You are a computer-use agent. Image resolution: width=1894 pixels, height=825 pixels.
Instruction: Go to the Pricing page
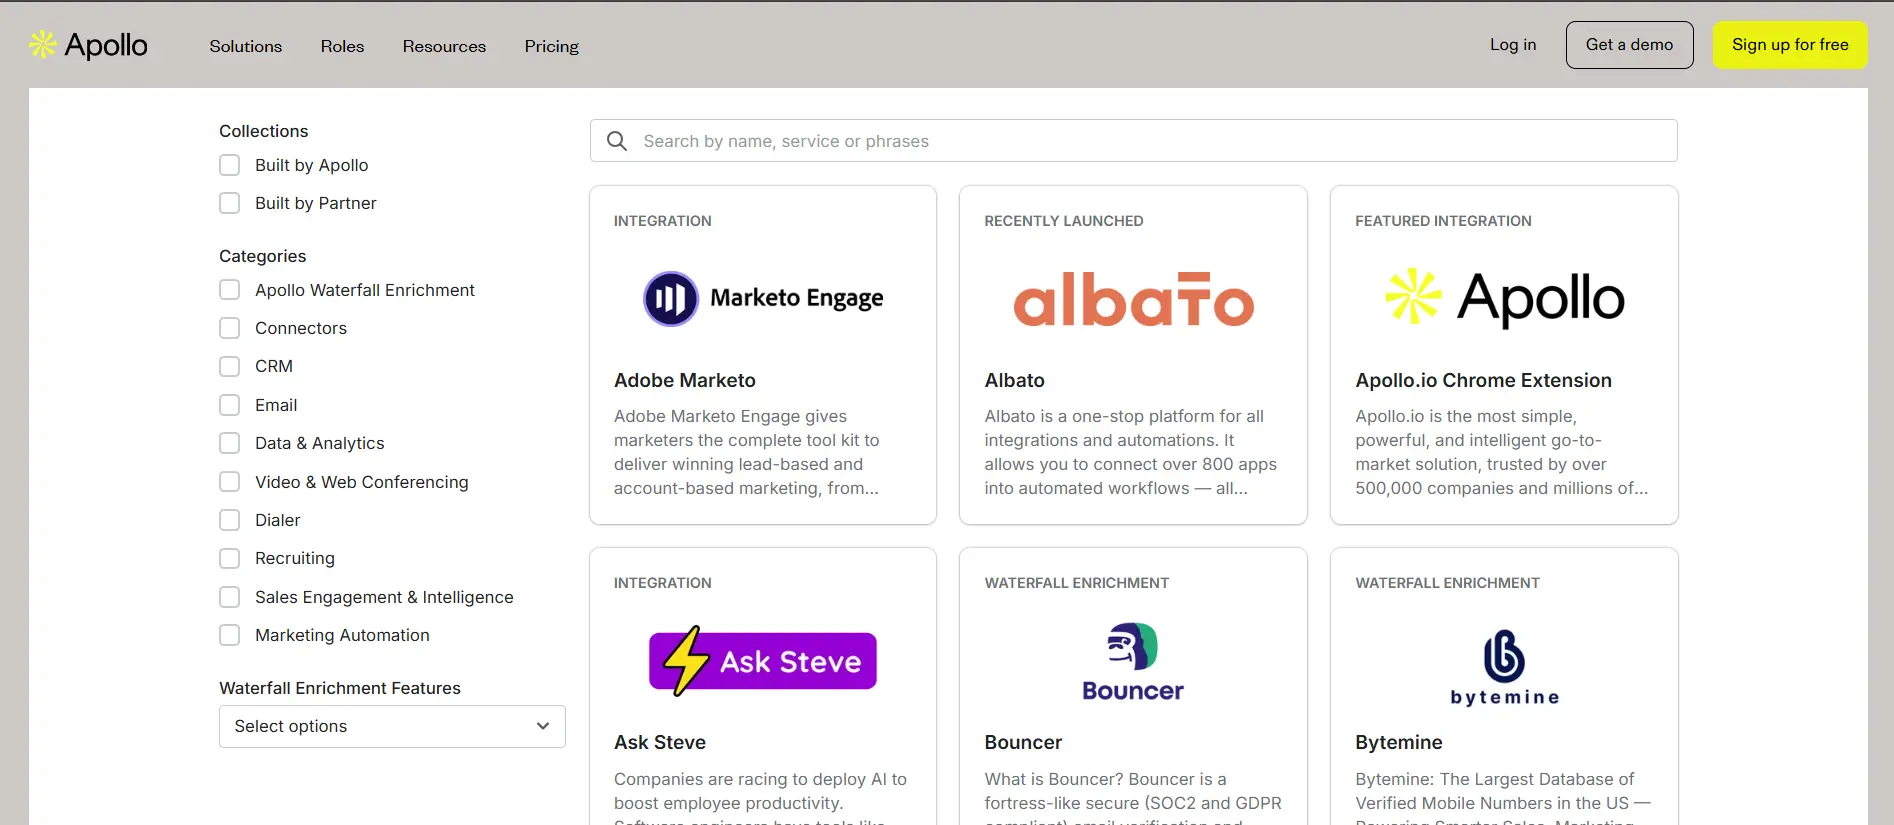552,46
